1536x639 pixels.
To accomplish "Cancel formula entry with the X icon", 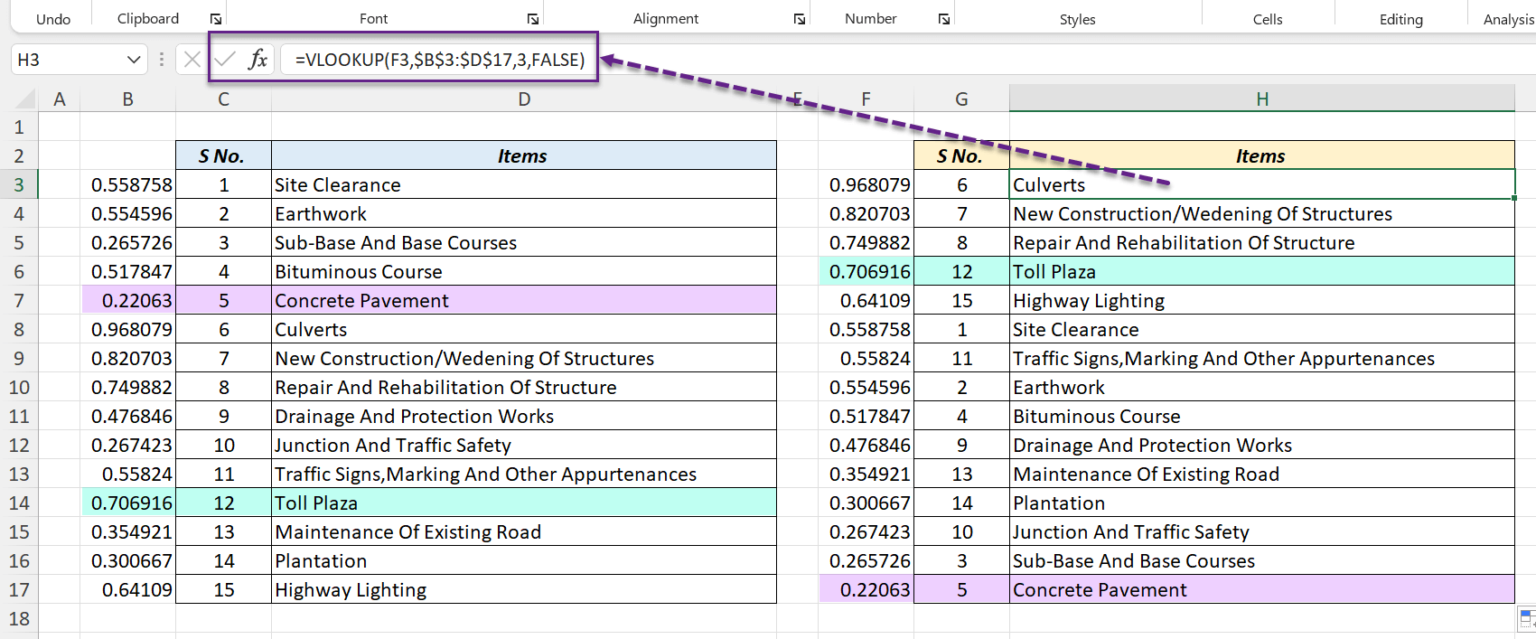I will tap(191, 58).
